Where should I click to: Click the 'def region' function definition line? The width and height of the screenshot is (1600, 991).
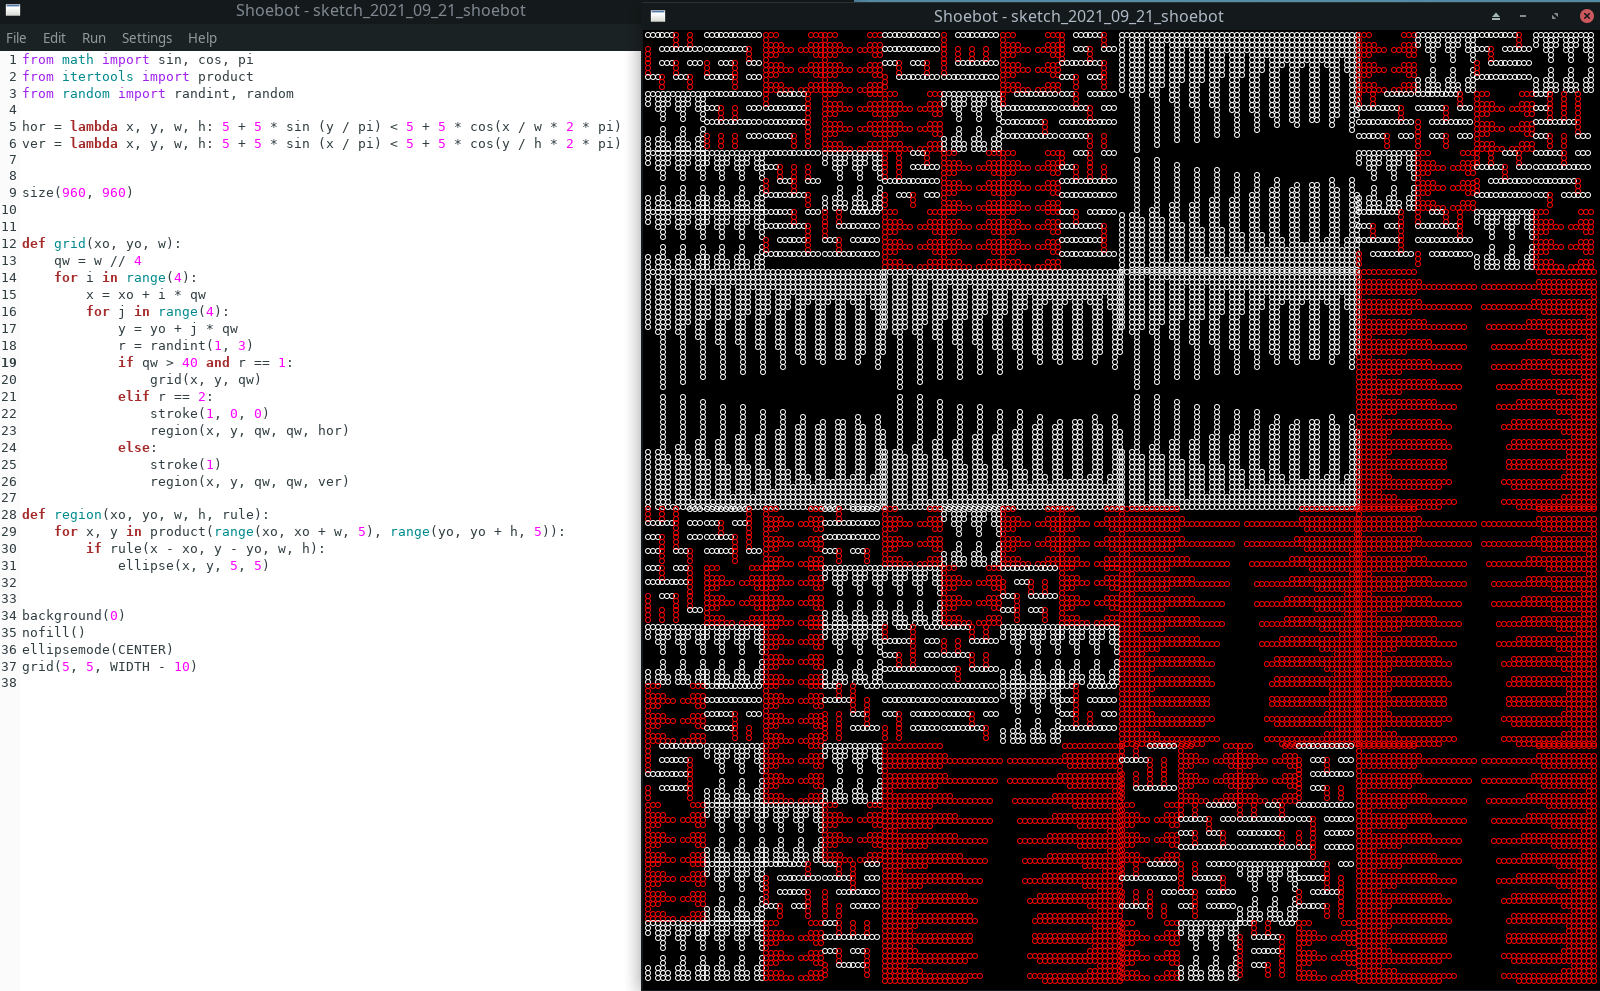(145, 515)
